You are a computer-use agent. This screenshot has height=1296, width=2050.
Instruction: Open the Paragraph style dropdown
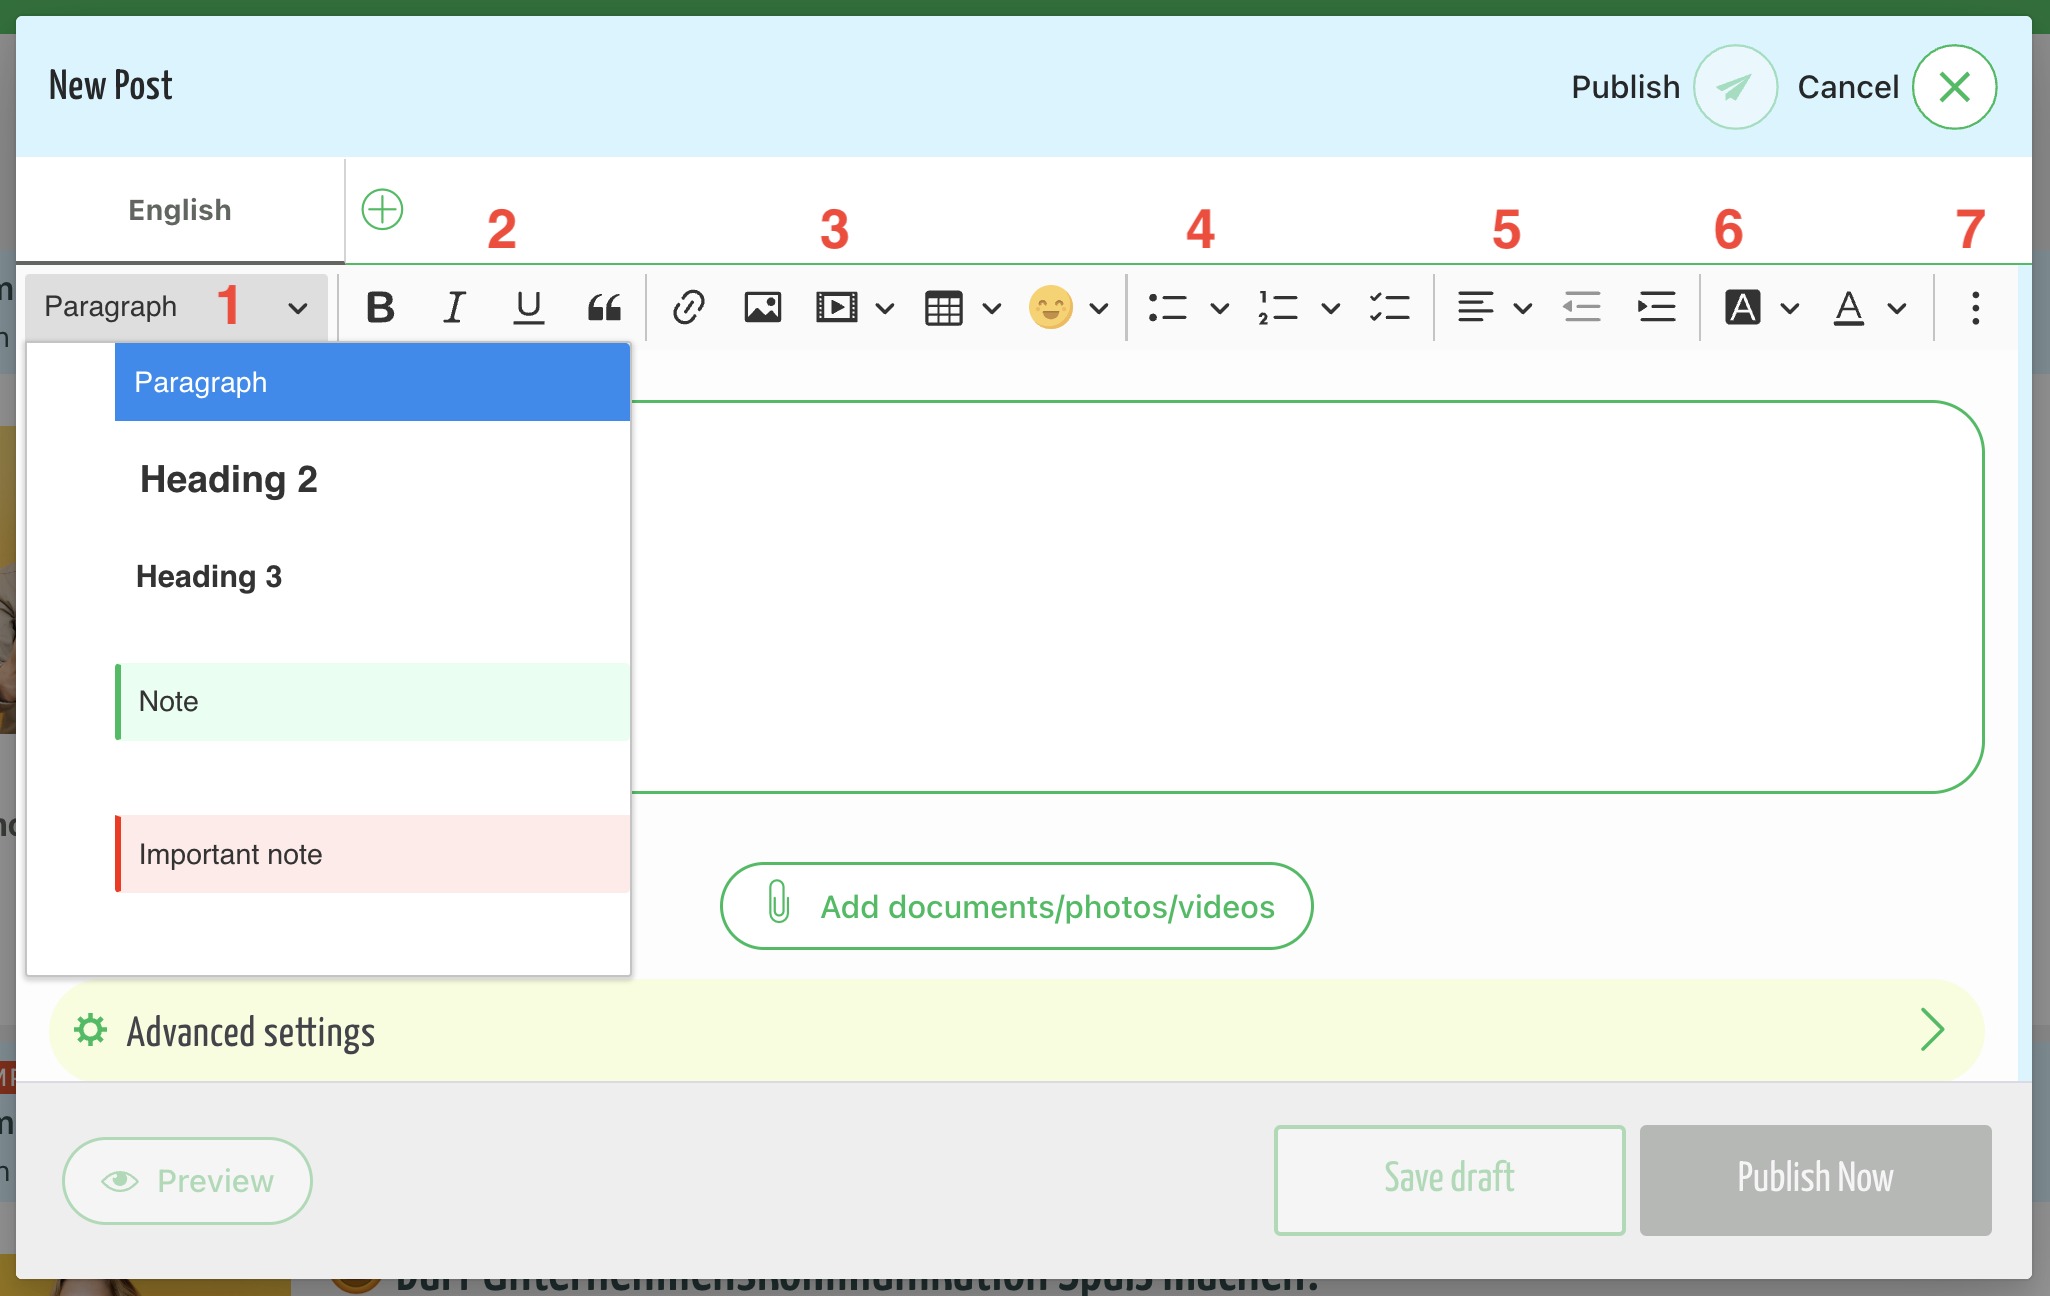(176, 307)
